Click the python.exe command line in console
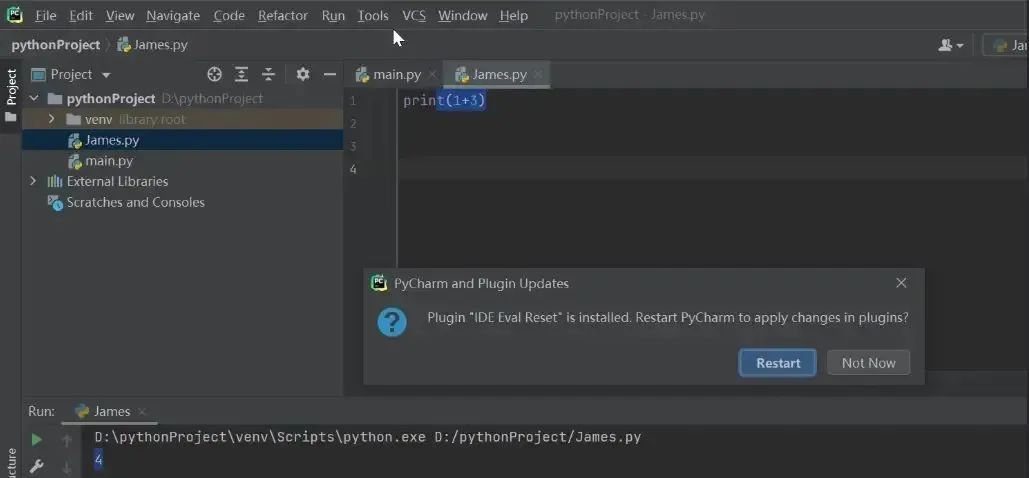The width and height of the screenshot is (1029, 478). (368, 437)
